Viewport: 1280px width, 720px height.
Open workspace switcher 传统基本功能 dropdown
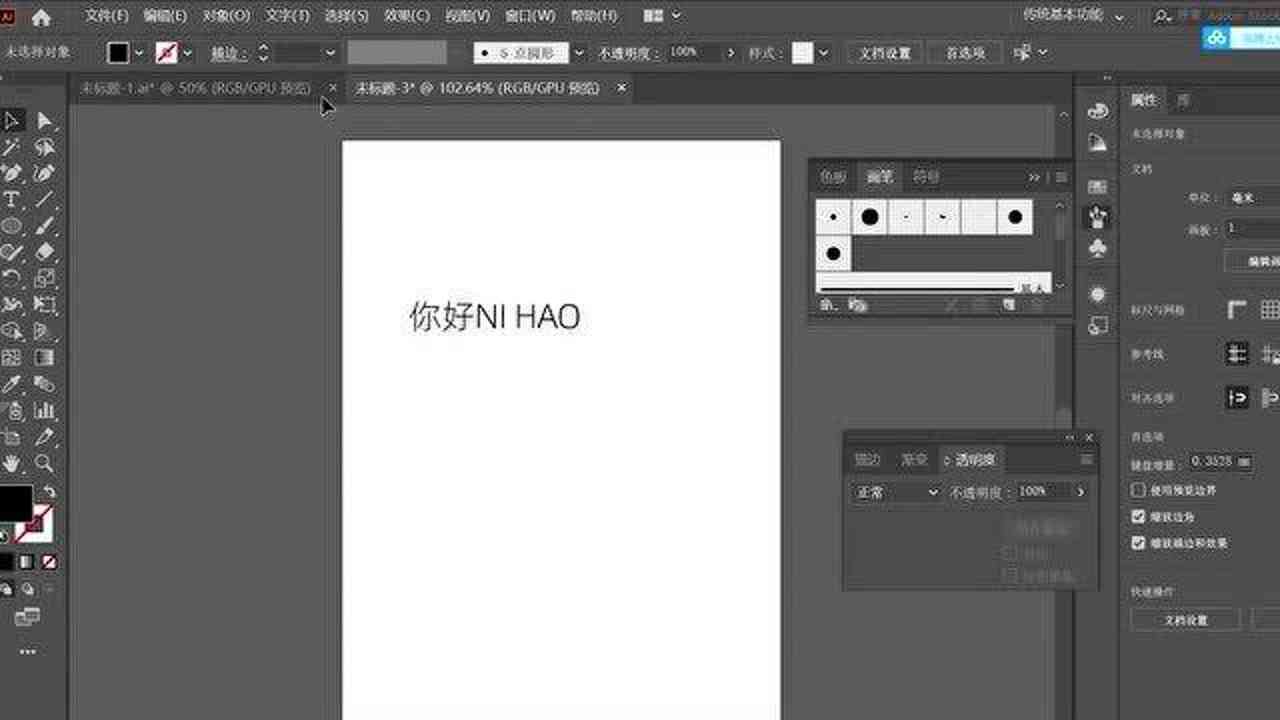pyautogui.click(x=1073, y=16)
